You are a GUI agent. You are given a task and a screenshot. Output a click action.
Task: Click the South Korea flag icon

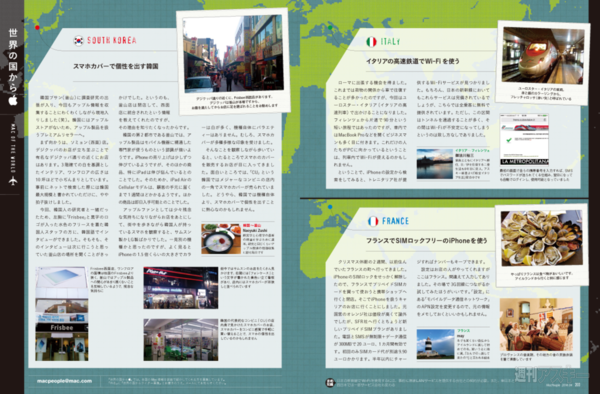(x=78, y=41)
